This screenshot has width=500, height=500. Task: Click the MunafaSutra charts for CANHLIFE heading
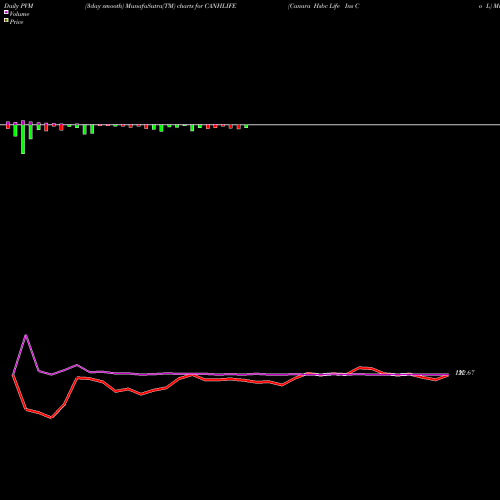tap(161, 6)
